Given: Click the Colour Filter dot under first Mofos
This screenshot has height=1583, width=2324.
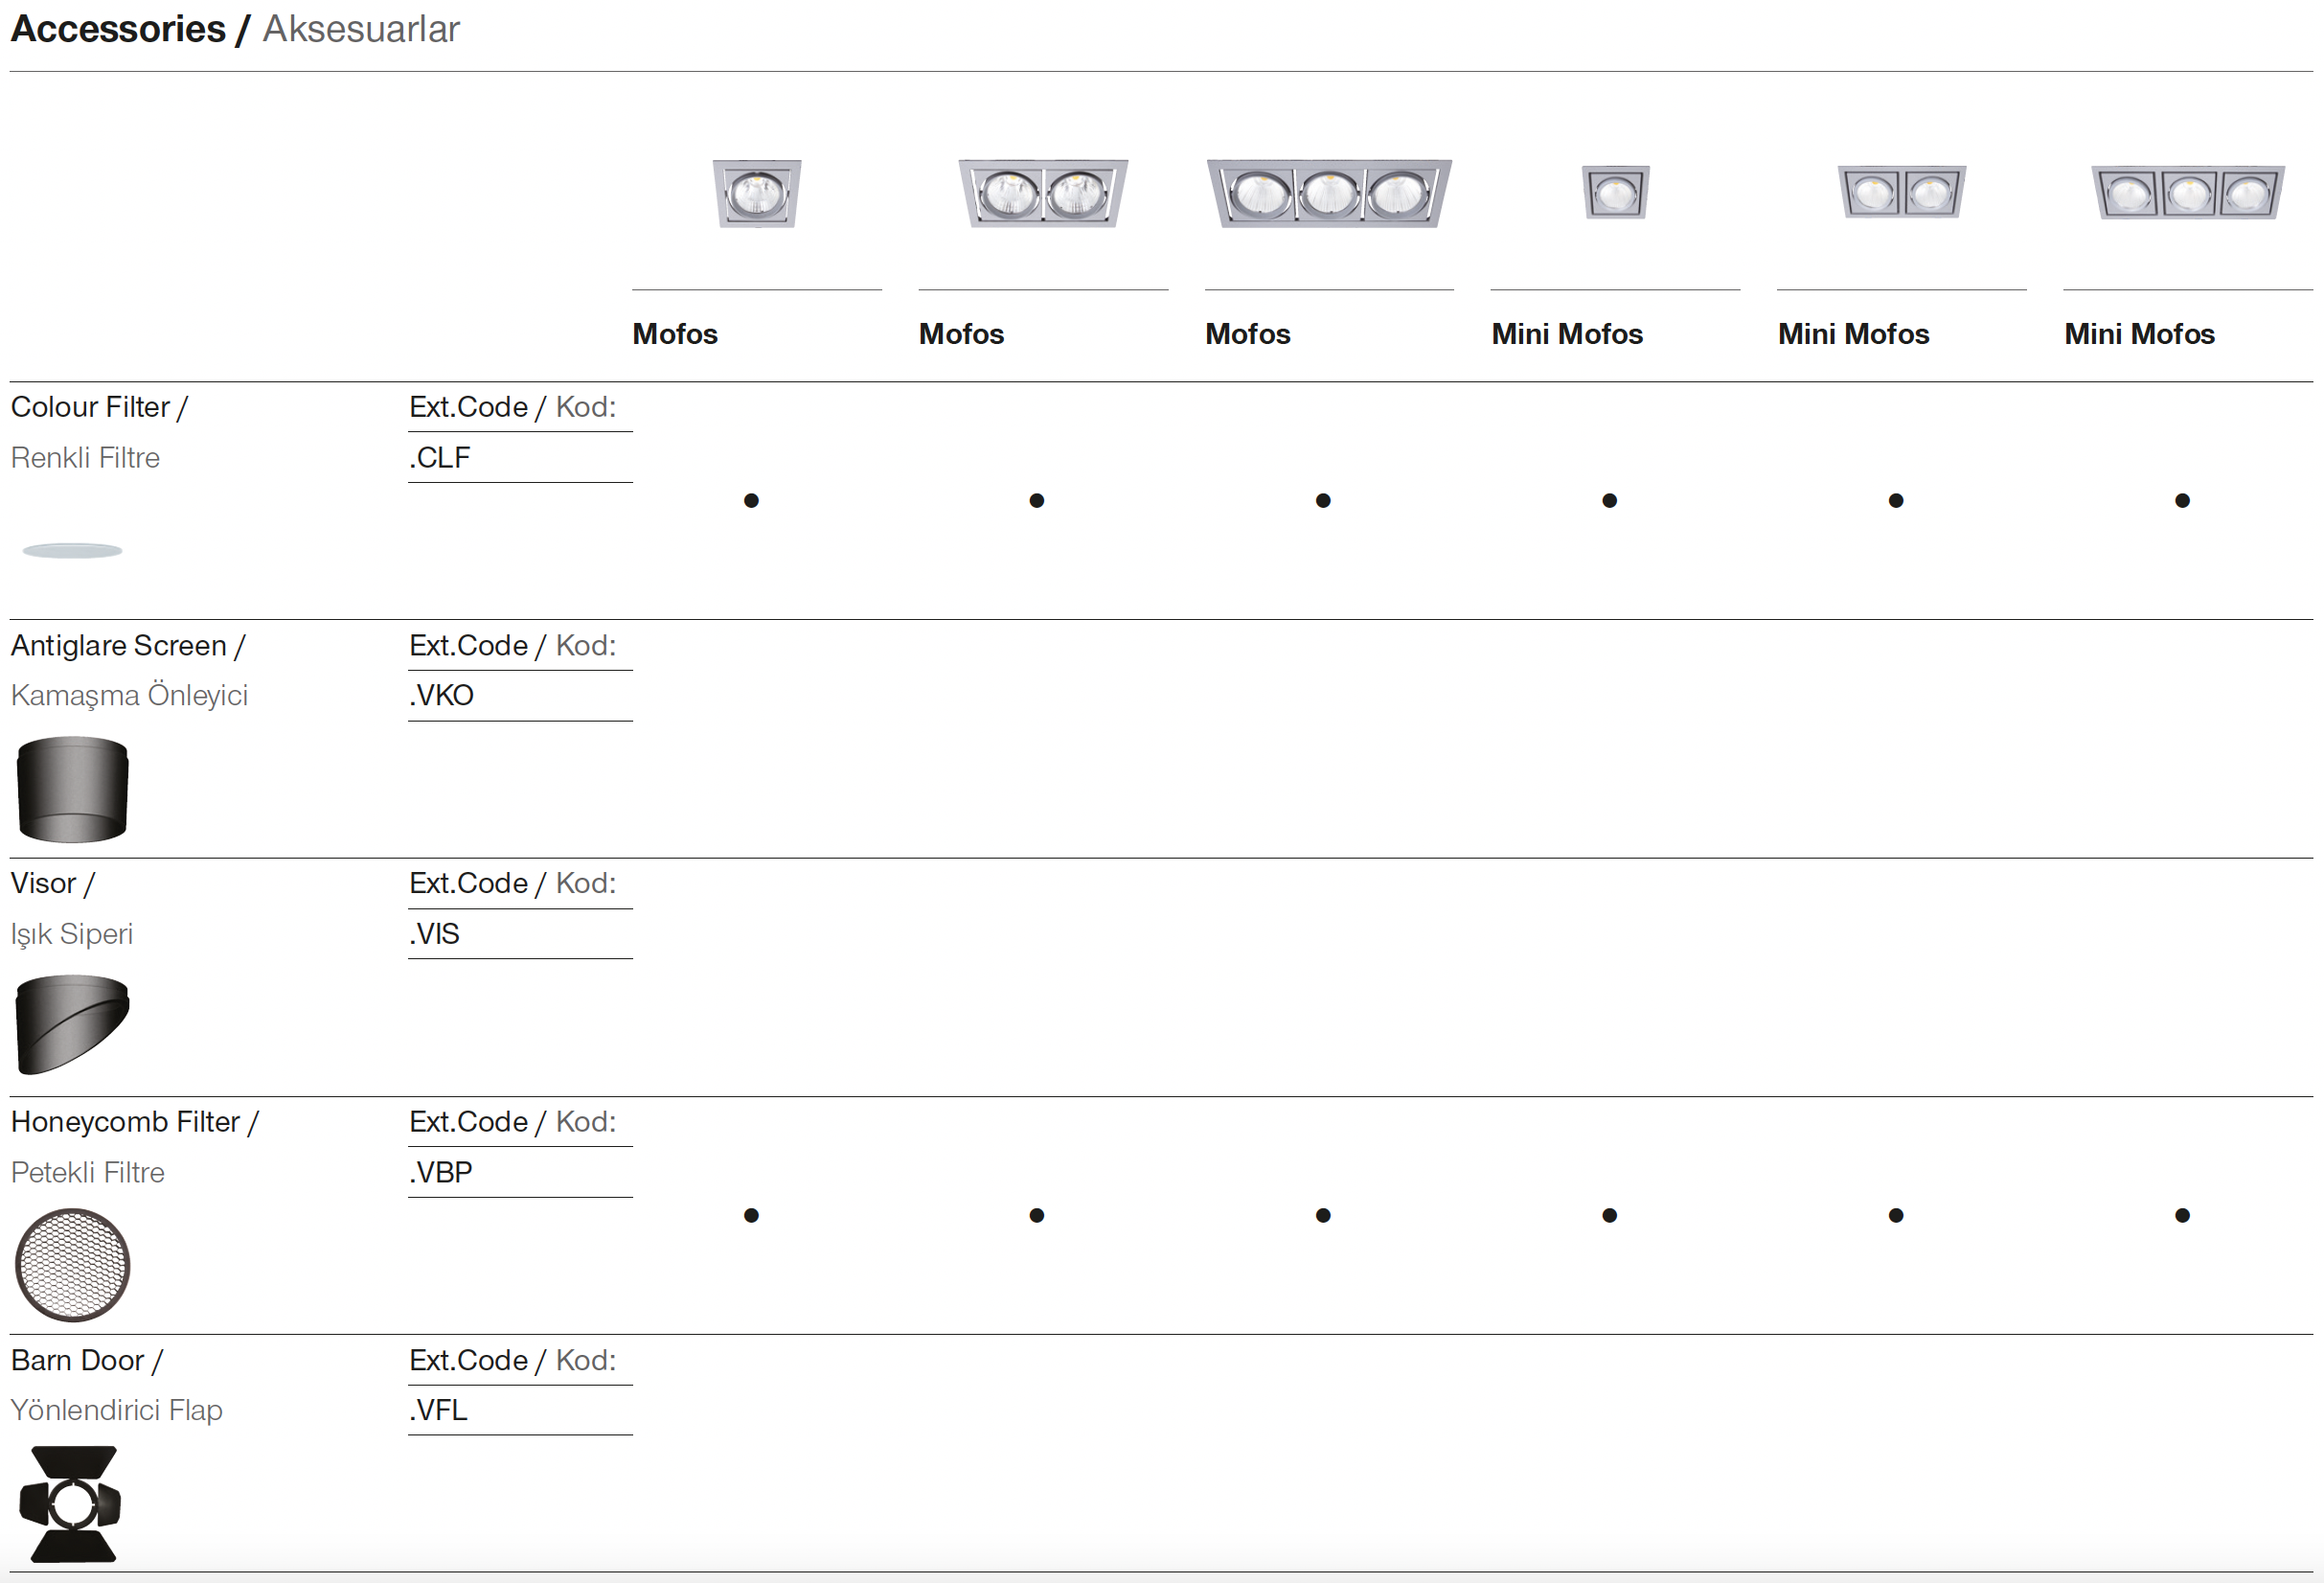Looking at the screenshot, I should pos(751,501).
